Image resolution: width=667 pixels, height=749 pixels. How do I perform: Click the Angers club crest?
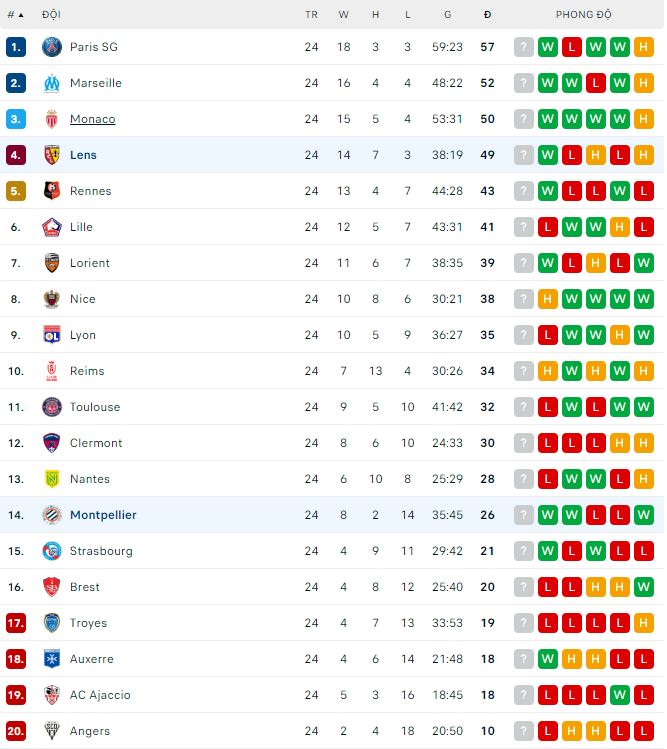tap(52, 731)
